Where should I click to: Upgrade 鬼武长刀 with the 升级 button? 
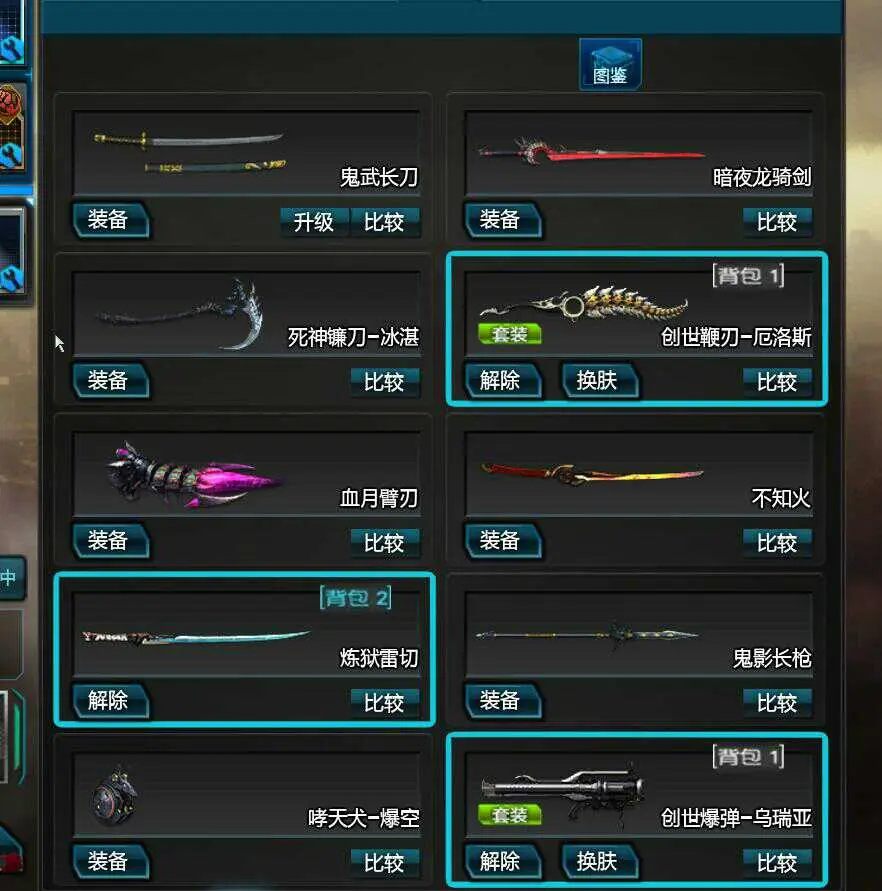tap(314, 222)
